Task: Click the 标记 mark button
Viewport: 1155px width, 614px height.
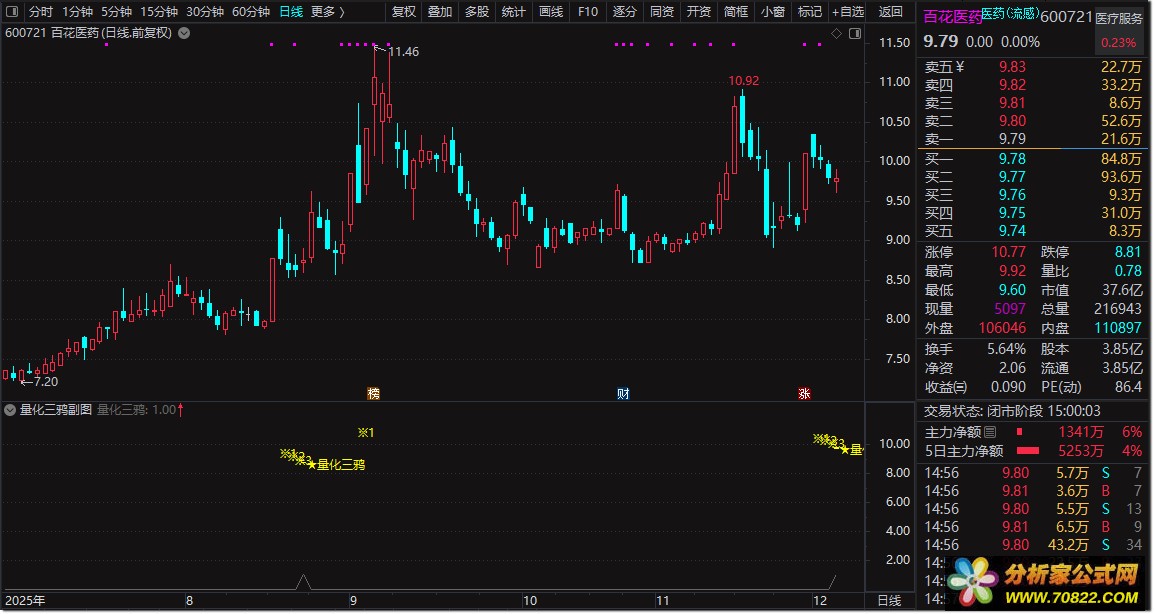Action: point(810,12)
